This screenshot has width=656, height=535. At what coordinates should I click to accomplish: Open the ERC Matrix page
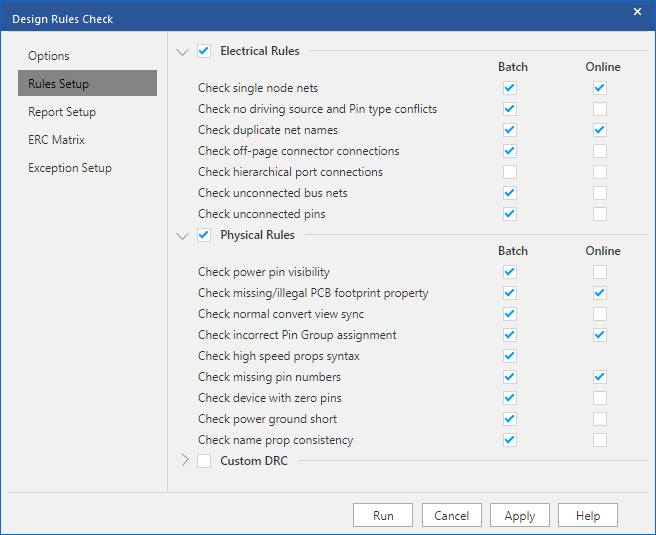tap(56, 140)
